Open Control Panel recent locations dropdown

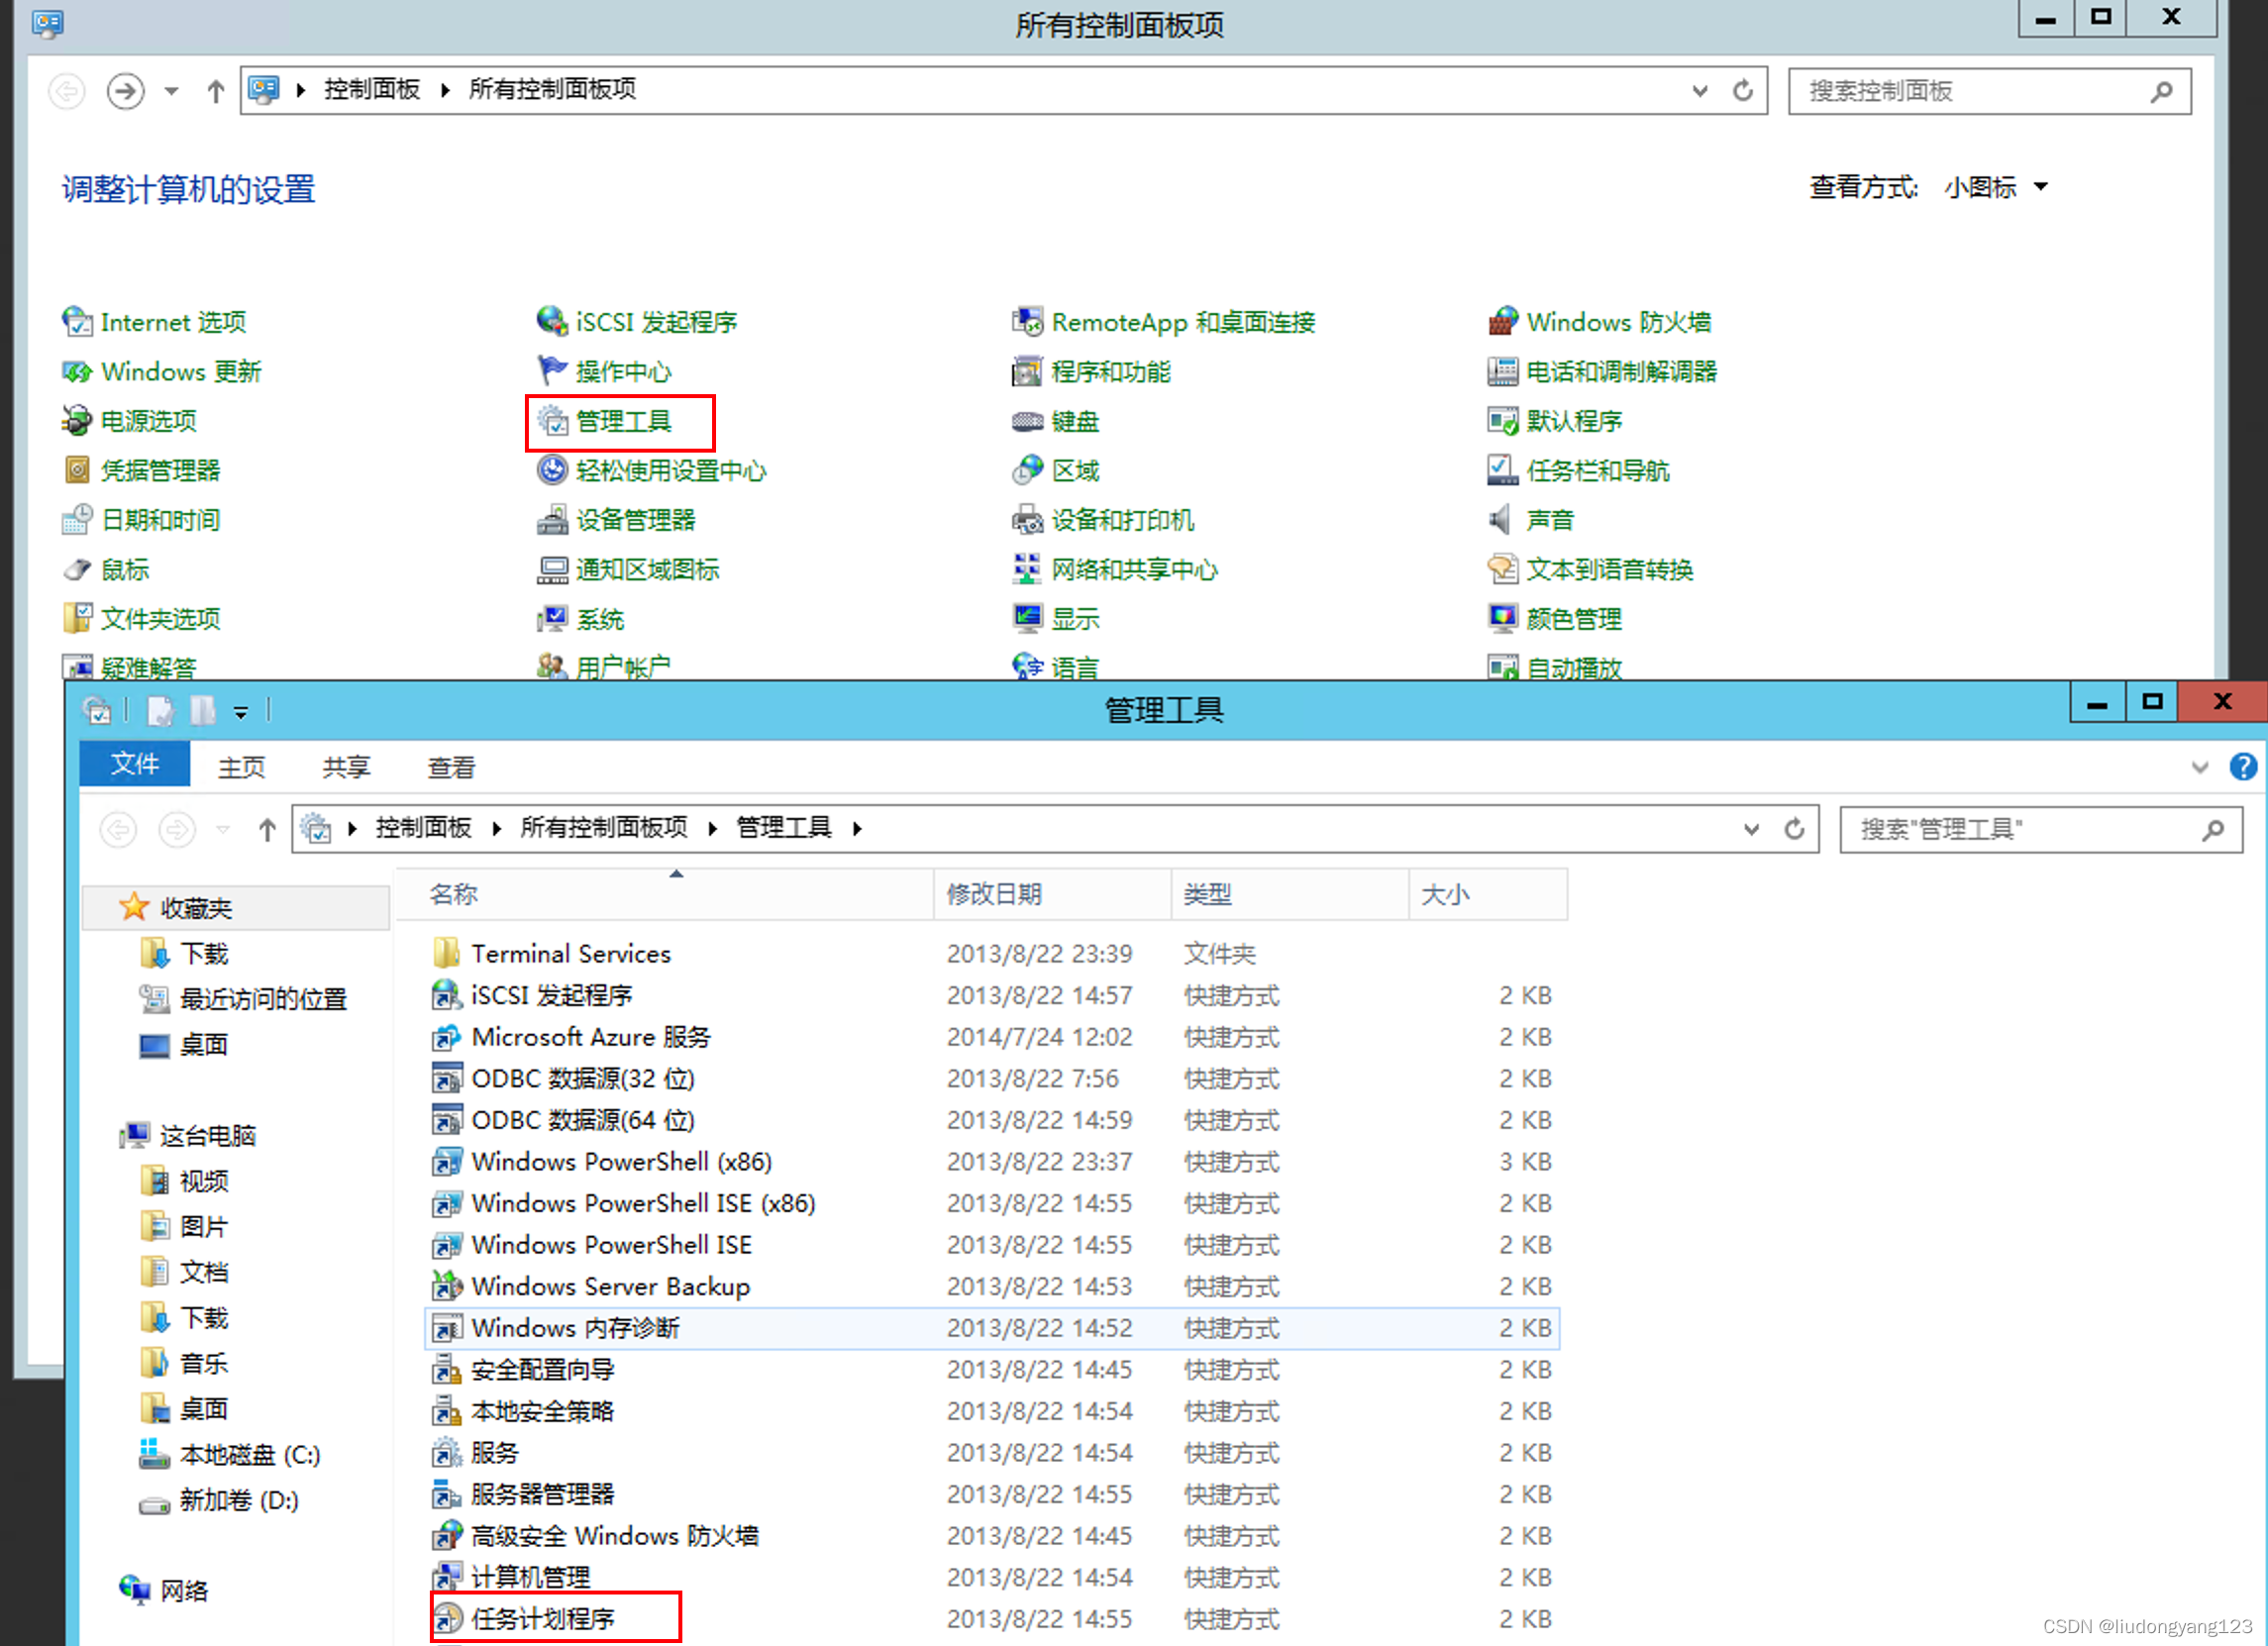tap(171, 91)
